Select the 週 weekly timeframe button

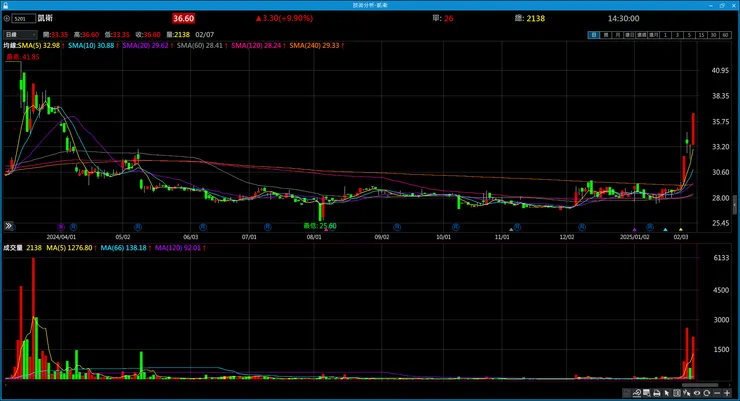point(606,35)
